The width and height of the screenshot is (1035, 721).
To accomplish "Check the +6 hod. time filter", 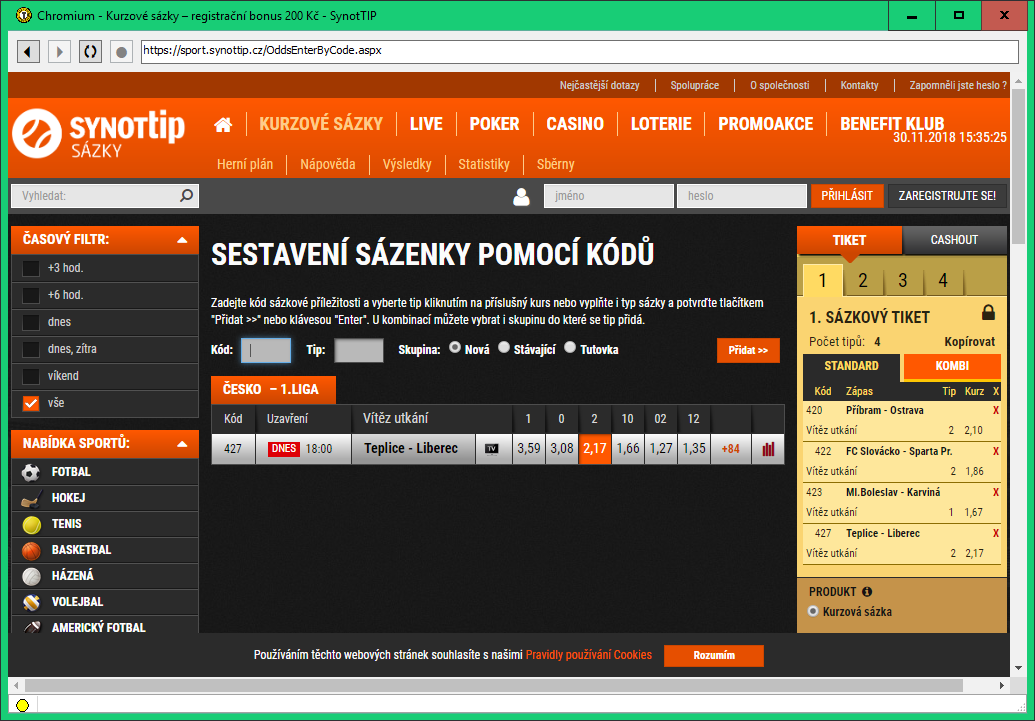I will 31,295.
